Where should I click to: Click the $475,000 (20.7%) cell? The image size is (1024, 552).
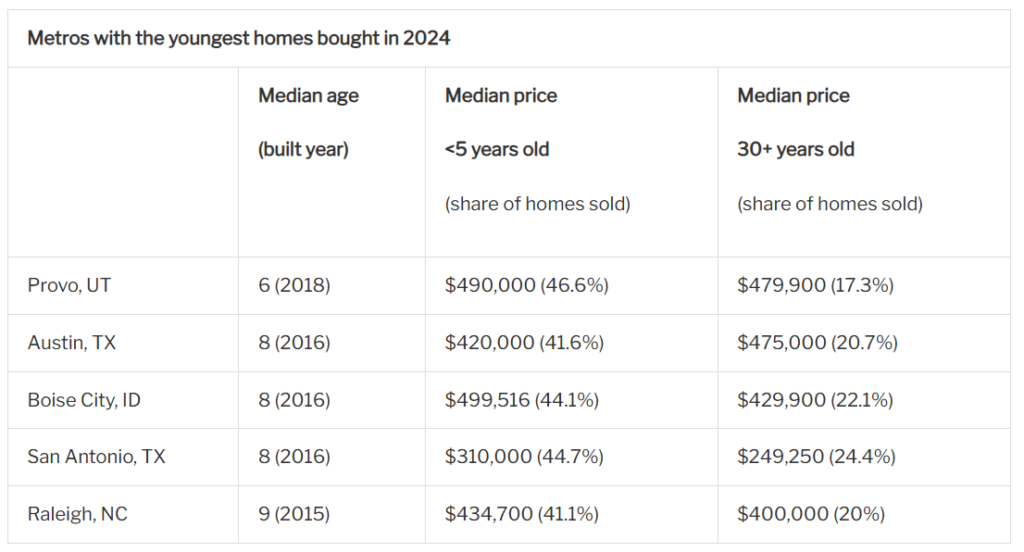(817, 343)
